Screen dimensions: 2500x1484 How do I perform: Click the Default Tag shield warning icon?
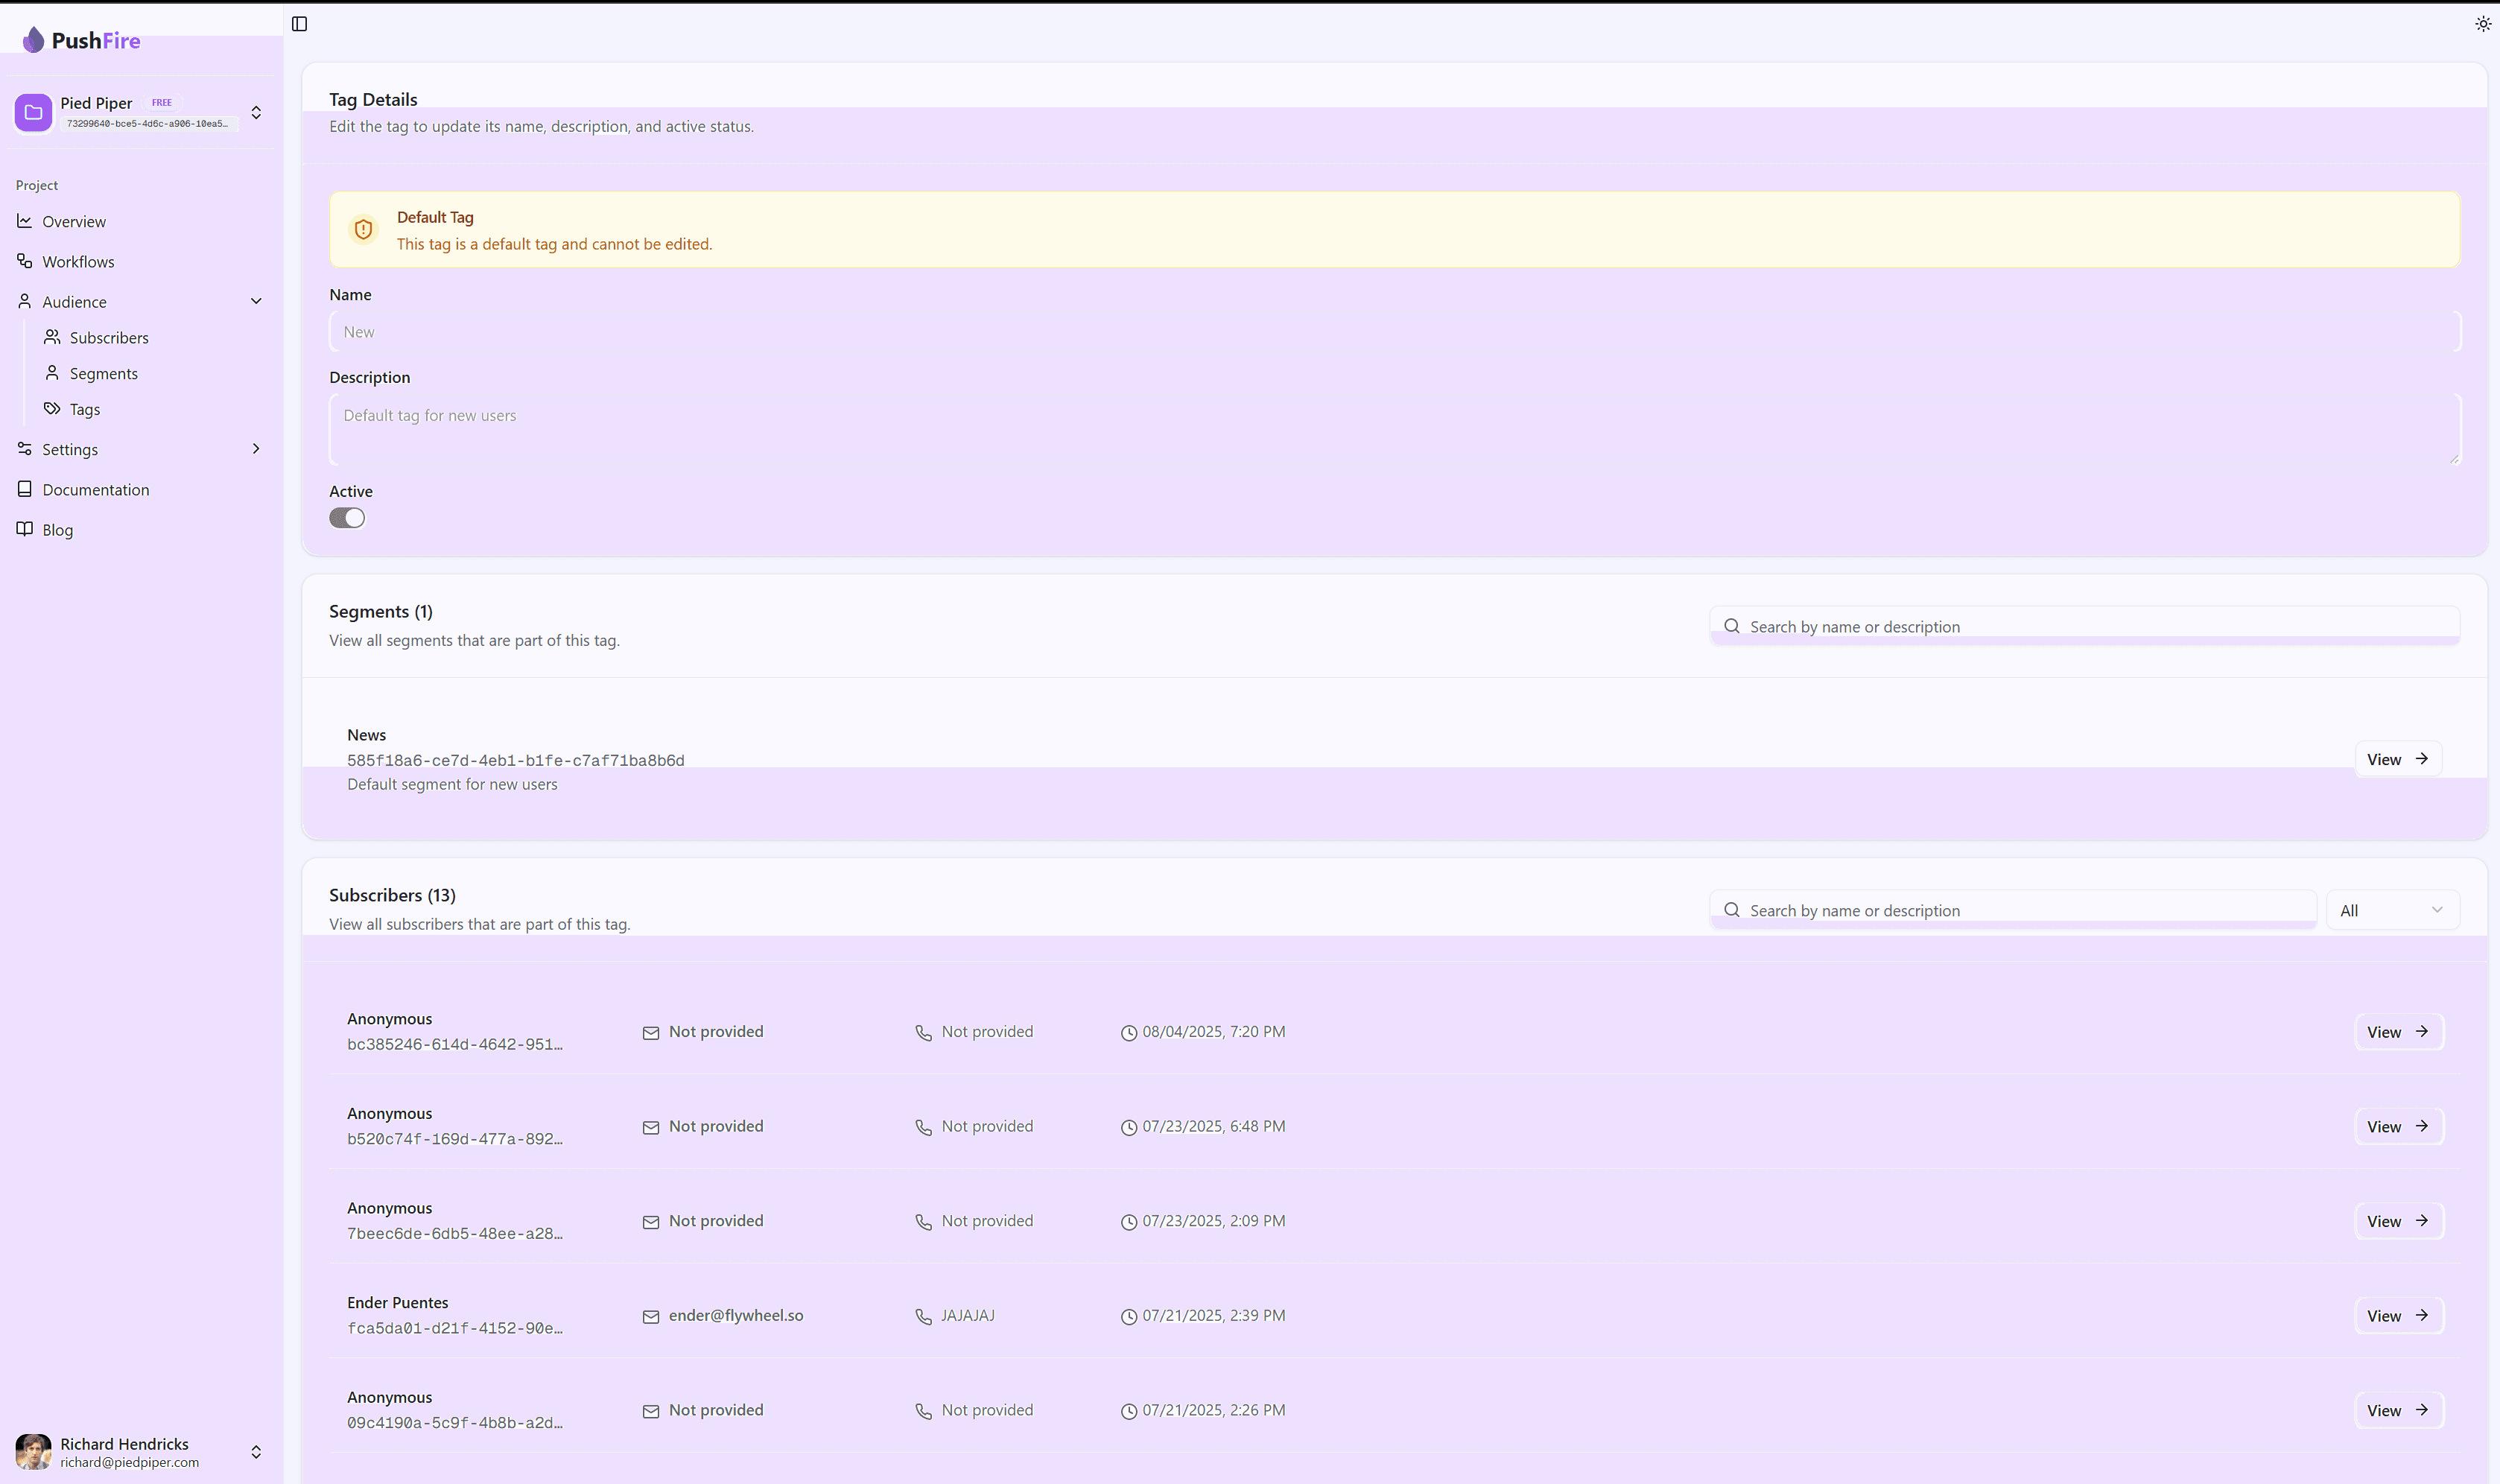coord(363,229)
